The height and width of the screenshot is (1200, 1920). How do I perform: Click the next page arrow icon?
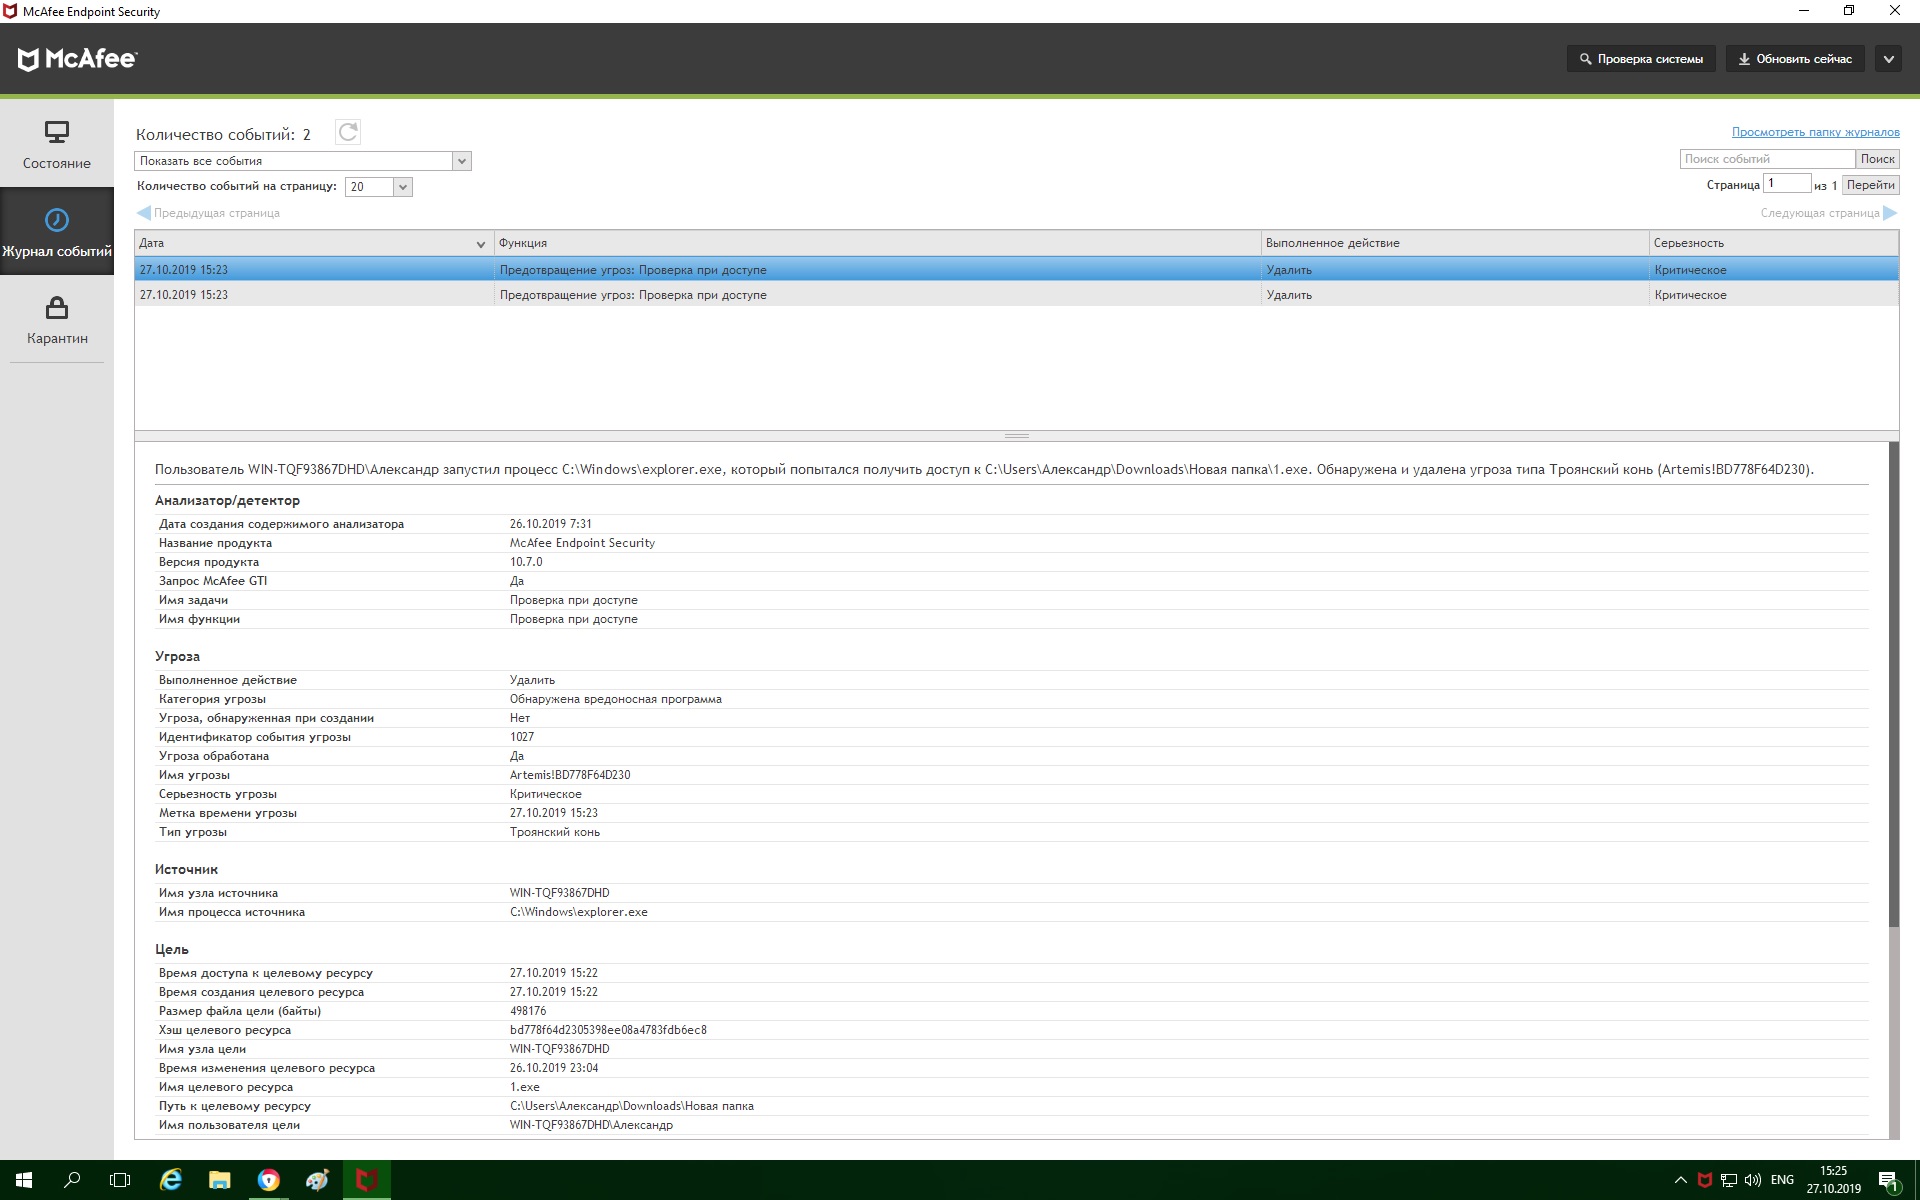click(1890, 213)
